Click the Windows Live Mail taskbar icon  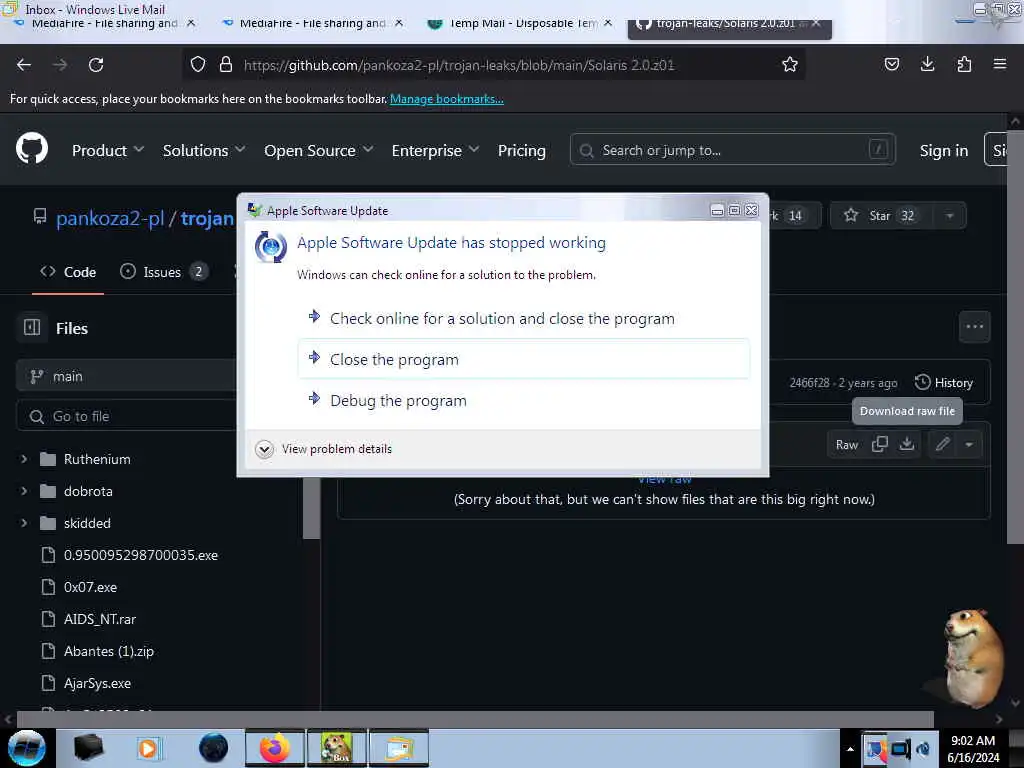click(x=399, y=748)
